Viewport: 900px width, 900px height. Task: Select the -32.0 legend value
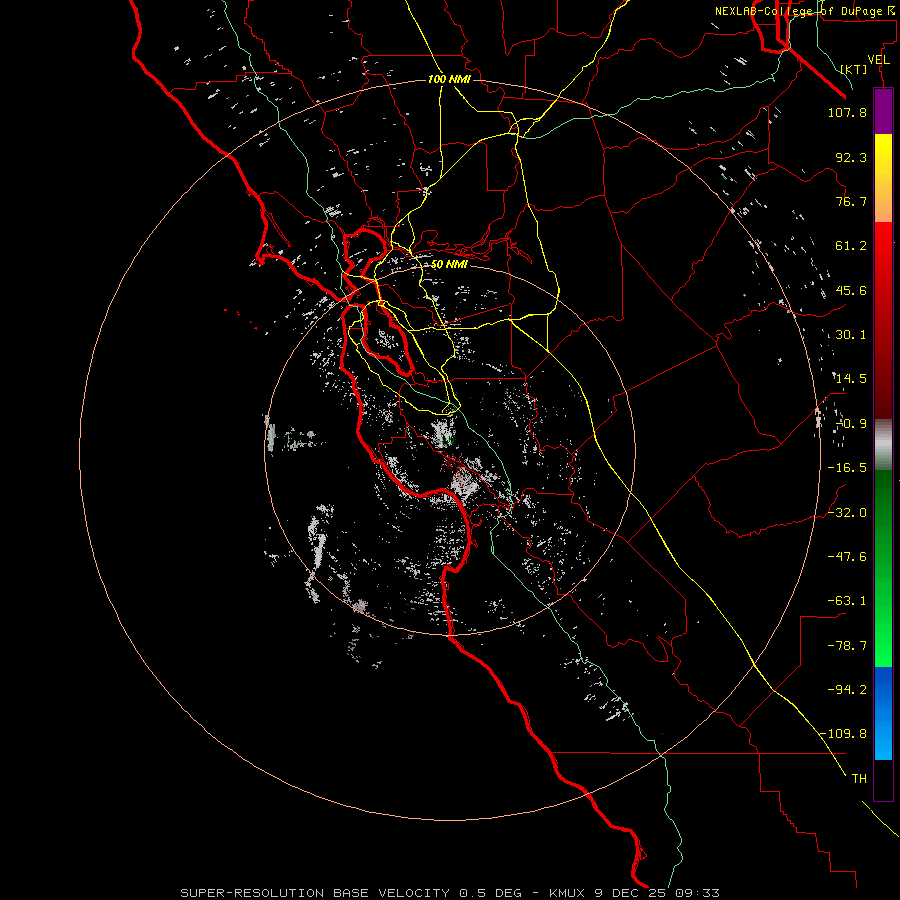click(x=847, y=513)
